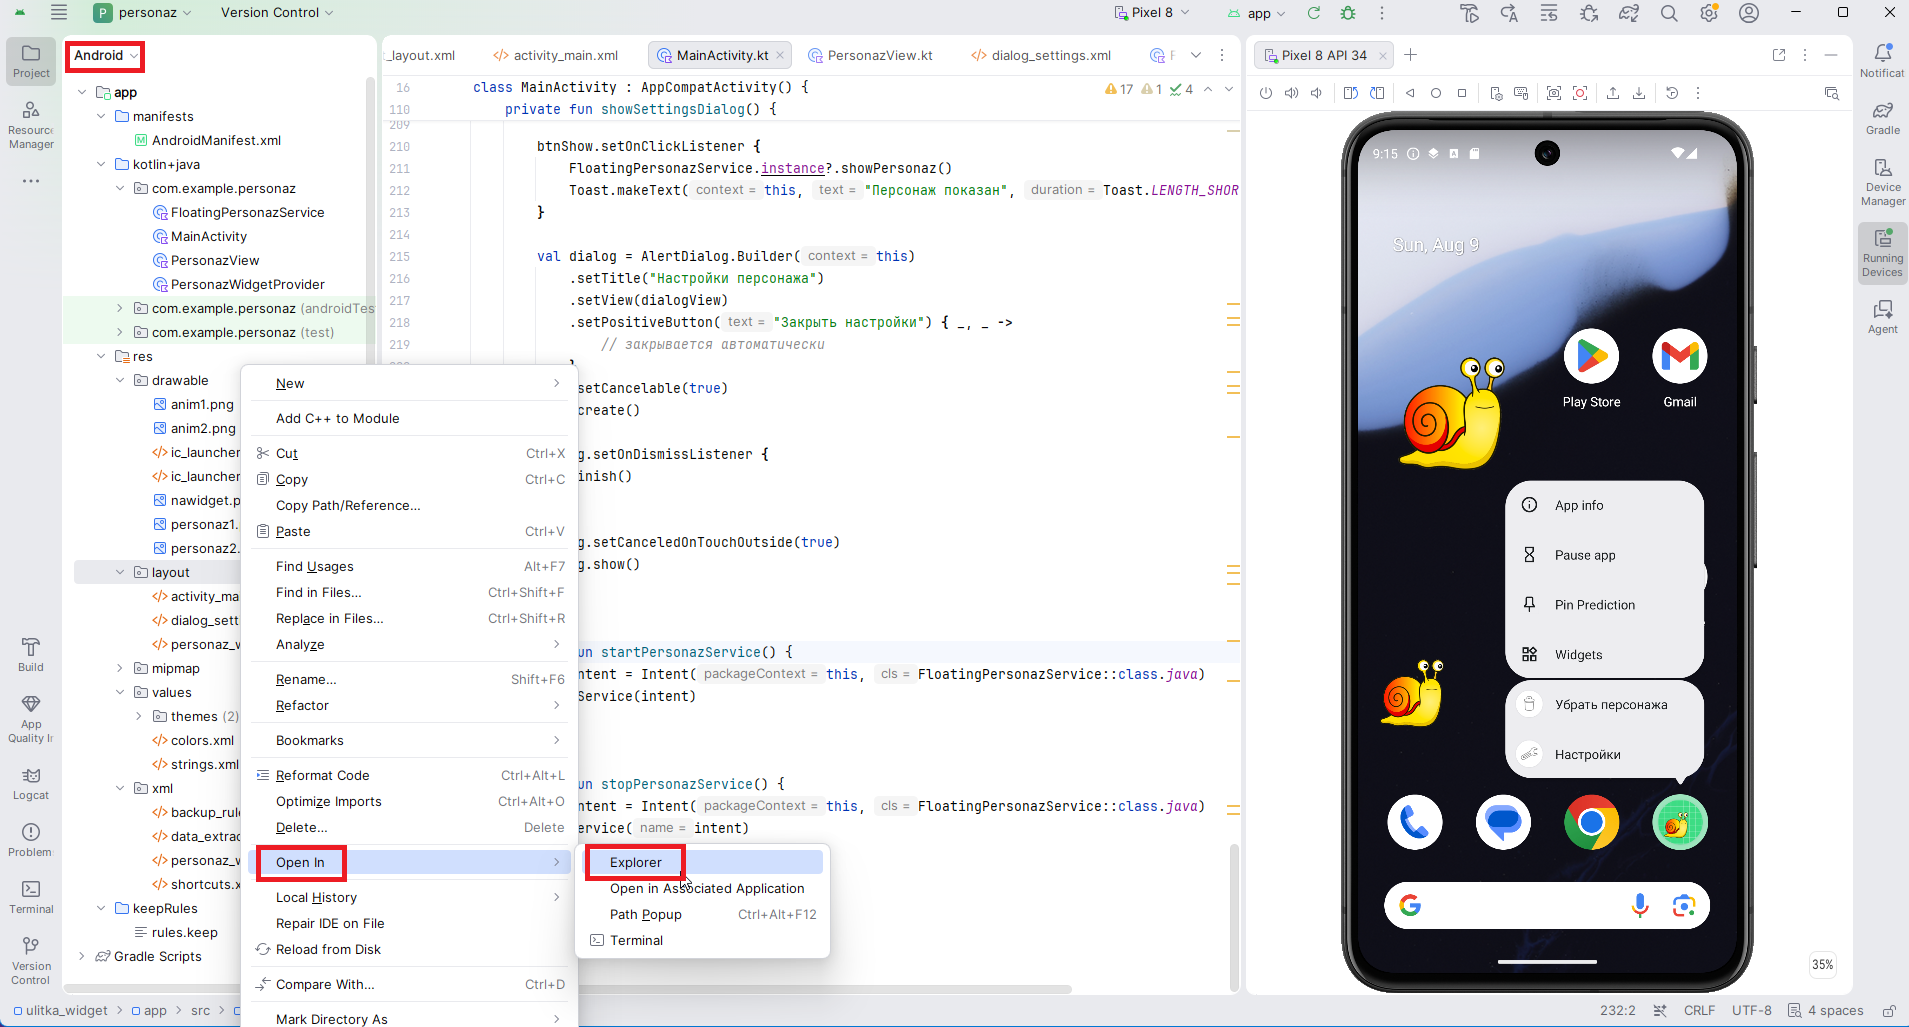Expand the Gradle Scripts node
Screen dimensions: 1909x1027
pyautogui.click(x=82, y=957)
